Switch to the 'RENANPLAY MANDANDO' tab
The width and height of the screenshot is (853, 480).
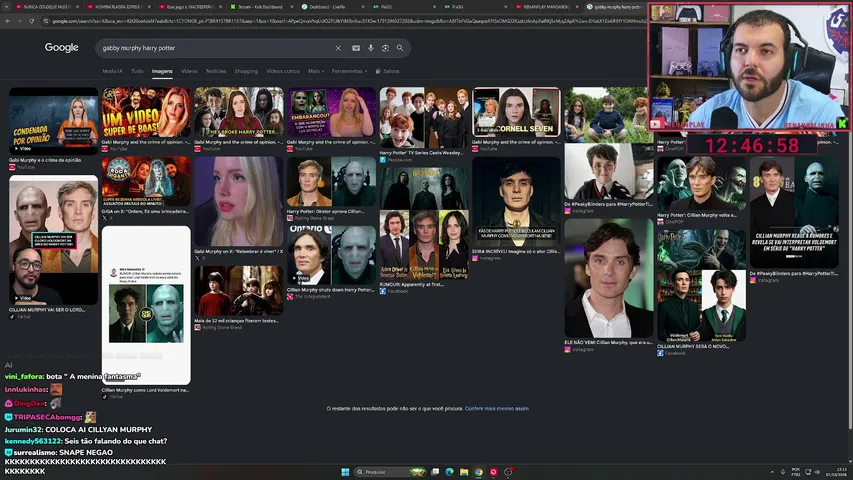click(546, 7)
